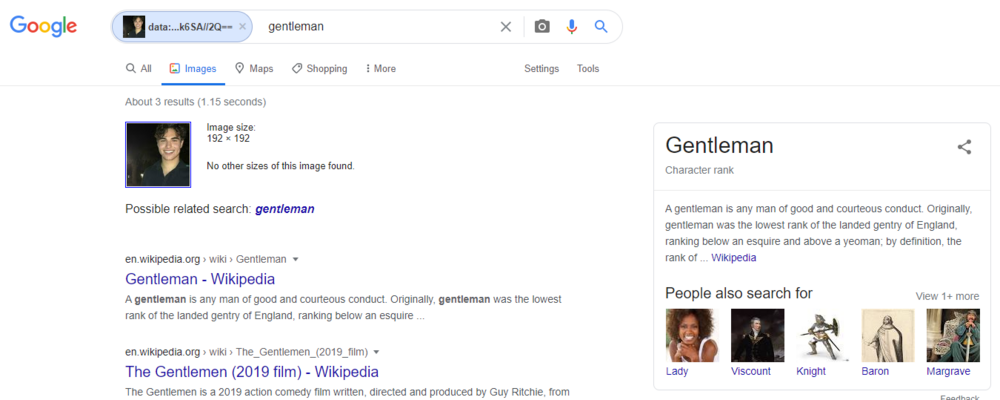Image resolution: width=1000 pixels, height=400 pixels.
Task: Open Gentleman - Wikipedia result link
Action: pos(200,279)
